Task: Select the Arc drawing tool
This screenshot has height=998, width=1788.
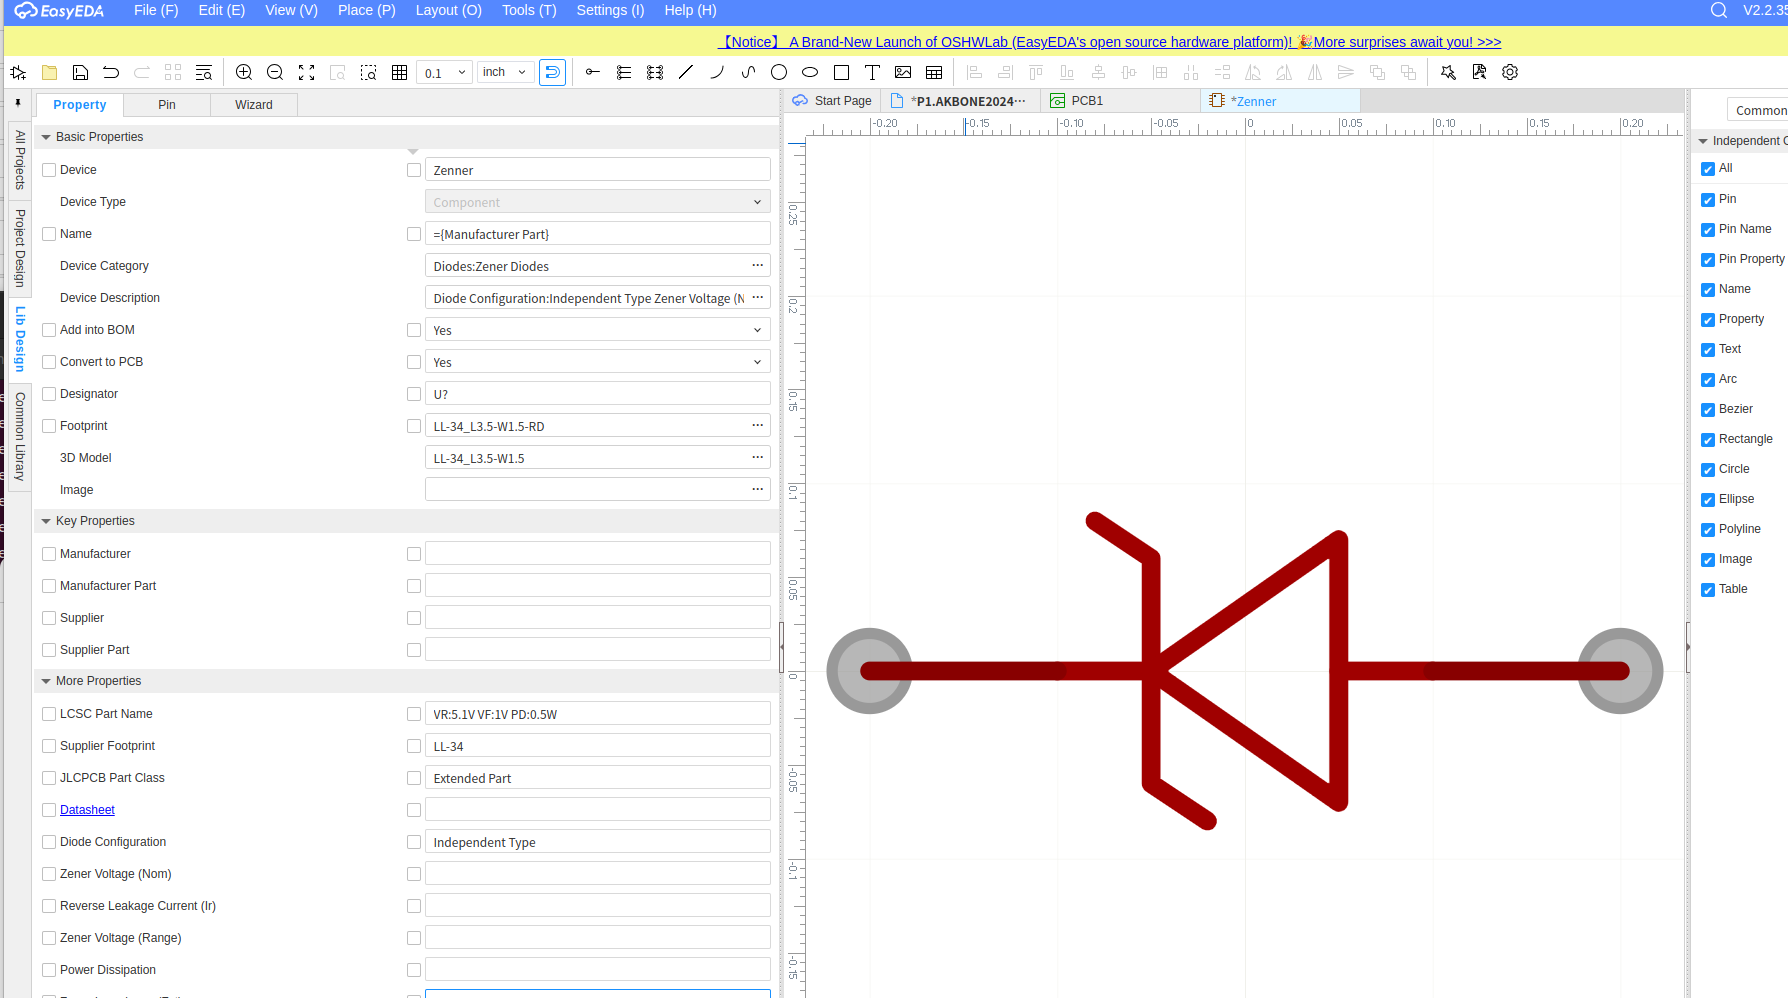Action: (717, 72)
